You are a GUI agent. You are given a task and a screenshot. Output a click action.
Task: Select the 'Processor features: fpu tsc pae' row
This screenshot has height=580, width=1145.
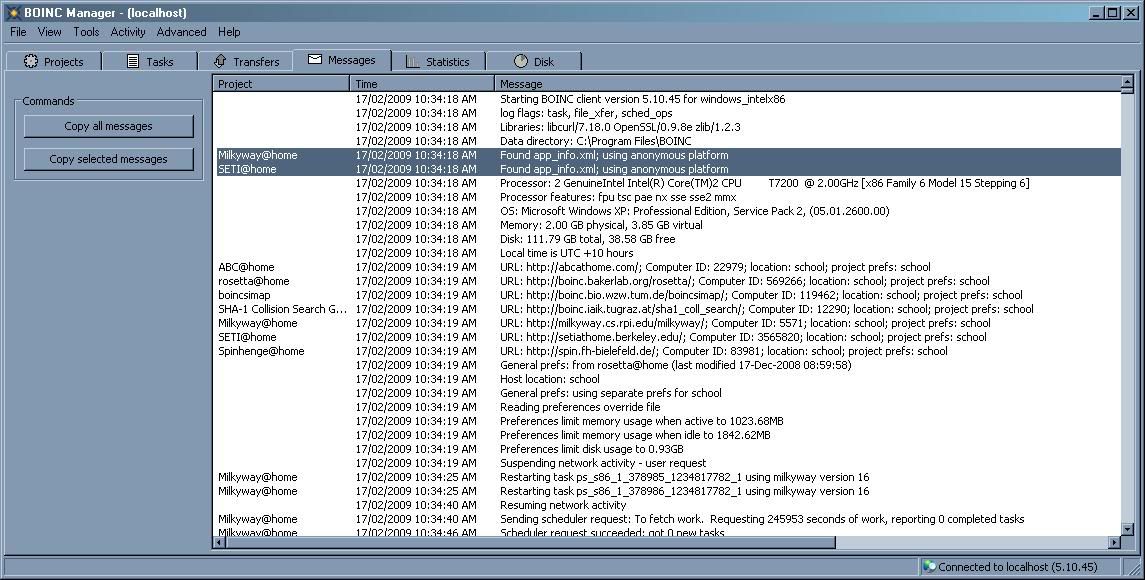coord(667,196)
